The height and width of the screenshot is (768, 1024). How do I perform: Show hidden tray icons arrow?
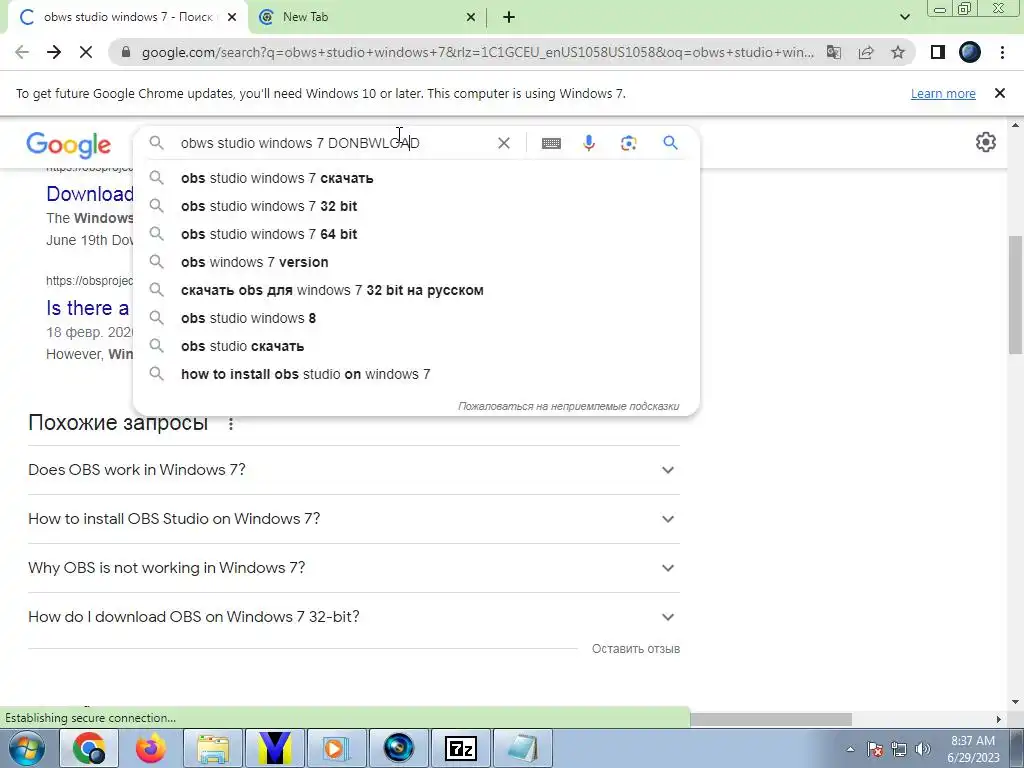(x=850, y=750)
